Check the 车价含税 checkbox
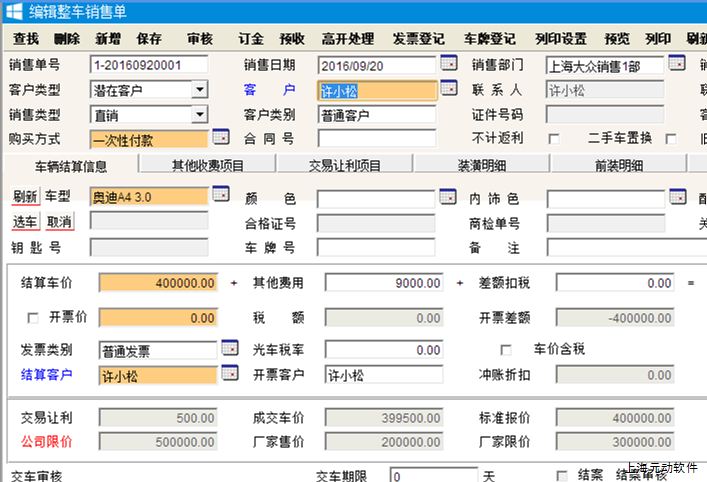The image size is (707, 482). (x=506, y=350)
